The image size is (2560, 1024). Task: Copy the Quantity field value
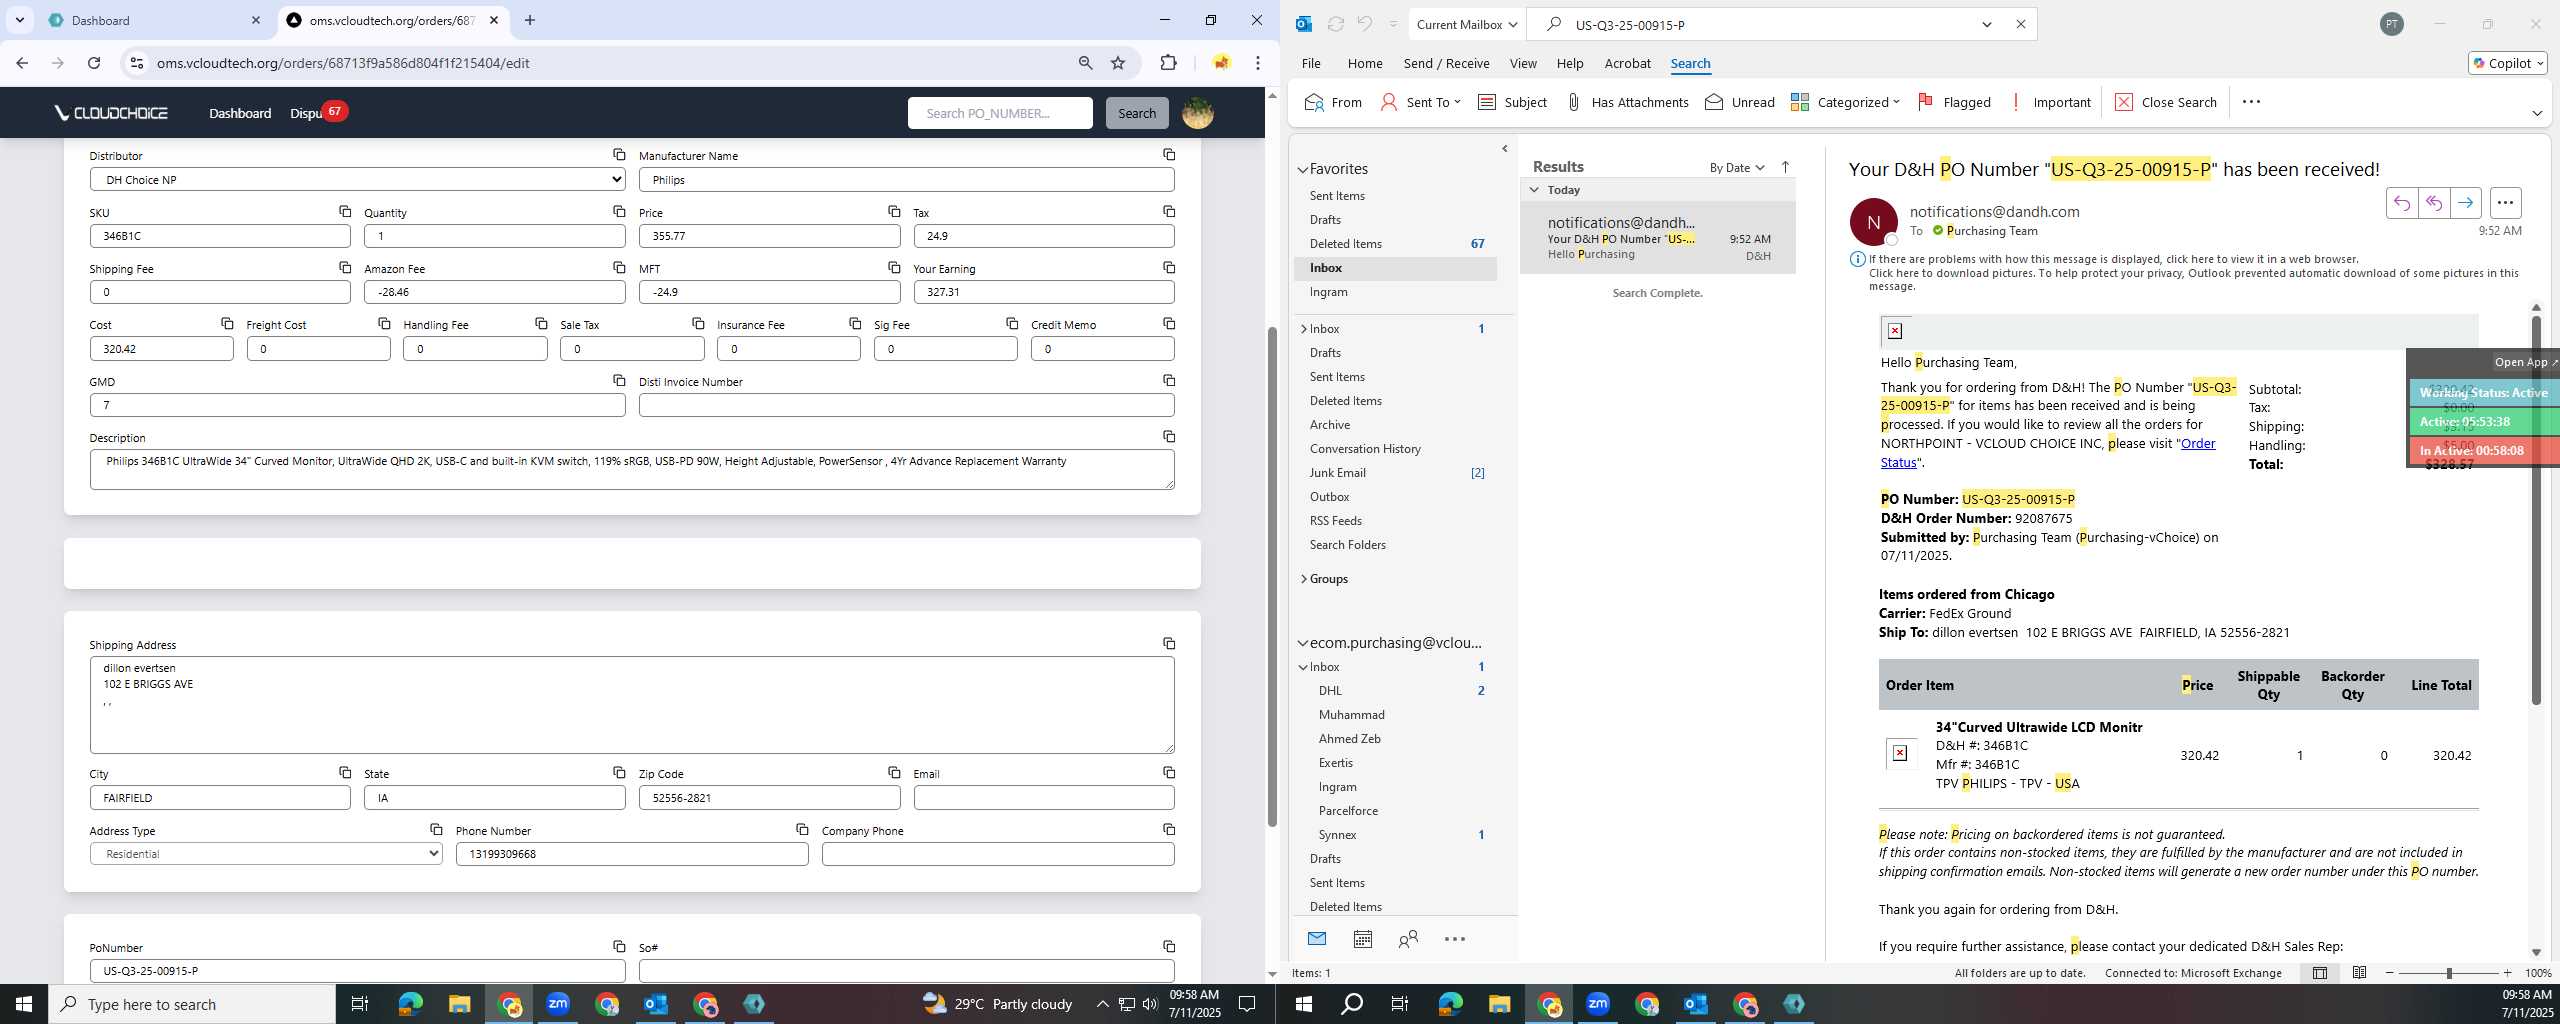tap(619, 211)
